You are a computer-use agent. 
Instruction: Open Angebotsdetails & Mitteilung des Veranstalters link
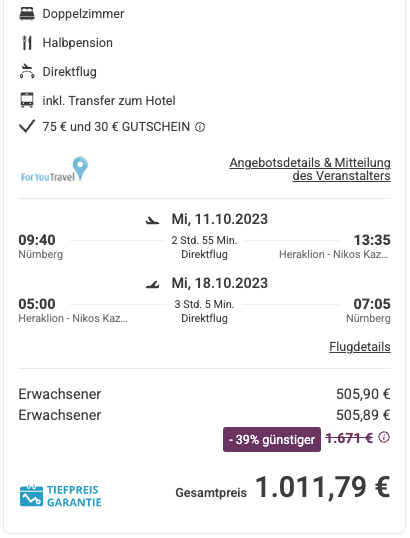pos(310,169)
